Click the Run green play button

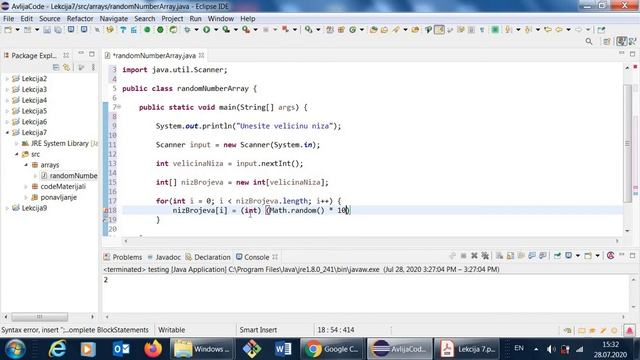(x=207, y=30)
